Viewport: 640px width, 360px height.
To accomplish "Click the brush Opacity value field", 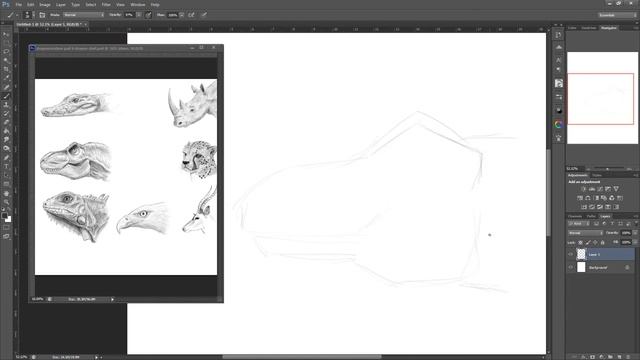I will point(129,15).
